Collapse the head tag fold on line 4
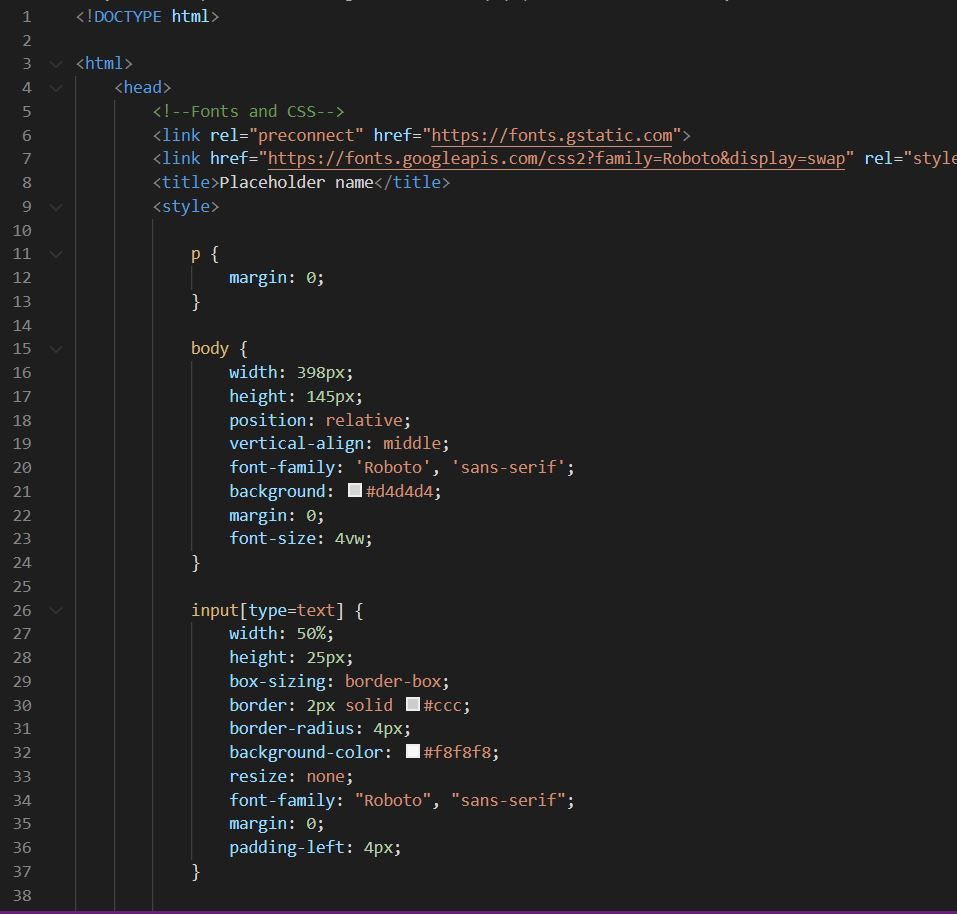 click(x=56, y=88)
